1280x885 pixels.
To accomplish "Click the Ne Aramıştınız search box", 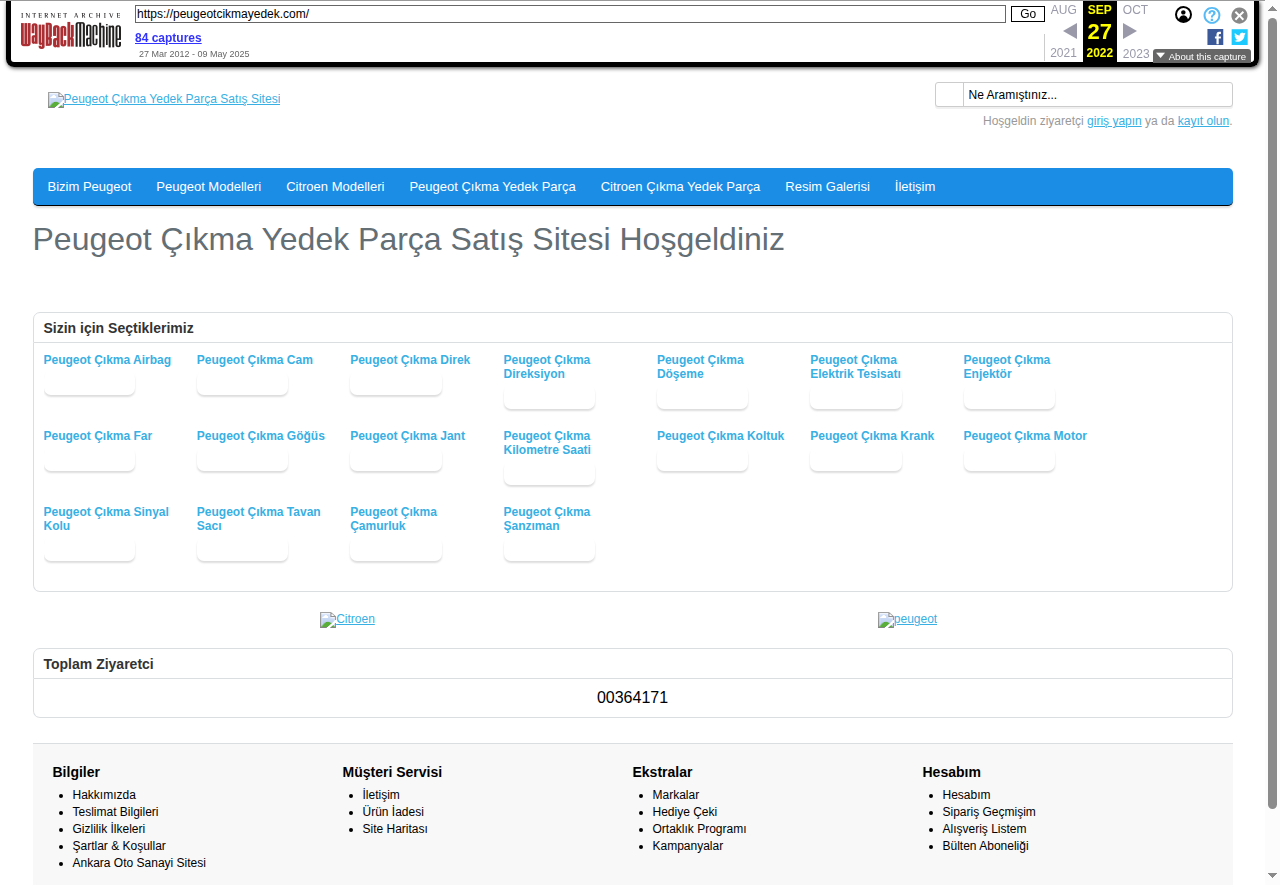I will click(1097, 95).
